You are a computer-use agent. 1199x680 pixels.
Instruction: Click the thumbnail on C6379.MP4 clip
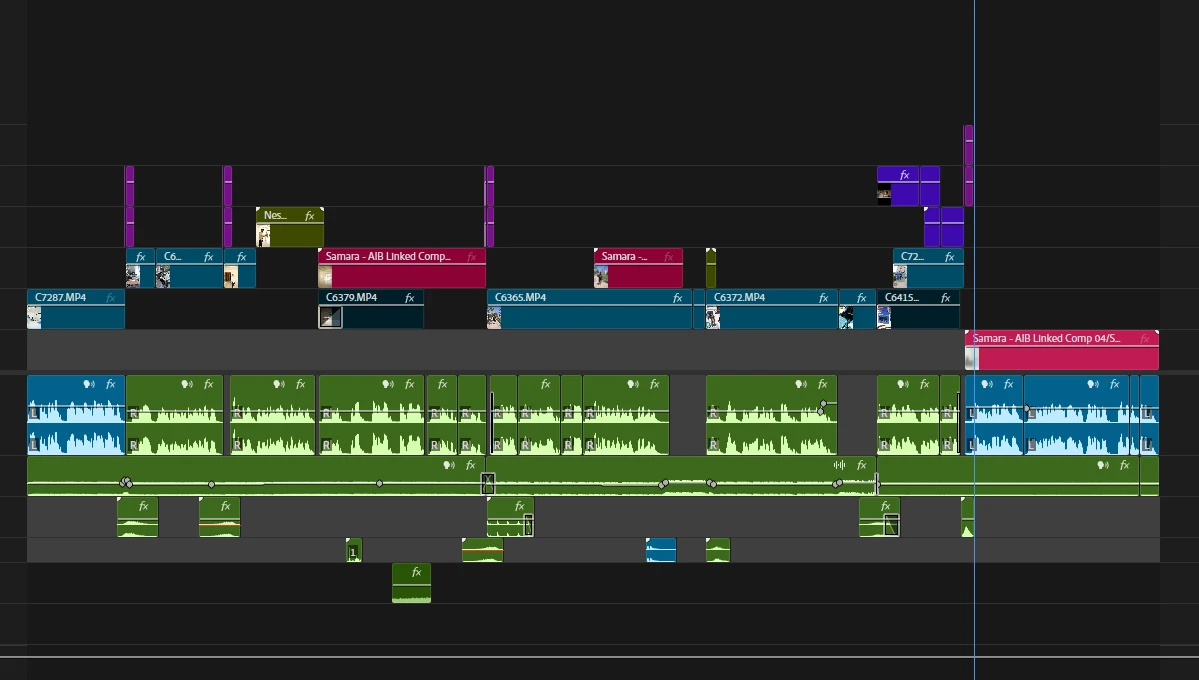click(x=330, y=317)
